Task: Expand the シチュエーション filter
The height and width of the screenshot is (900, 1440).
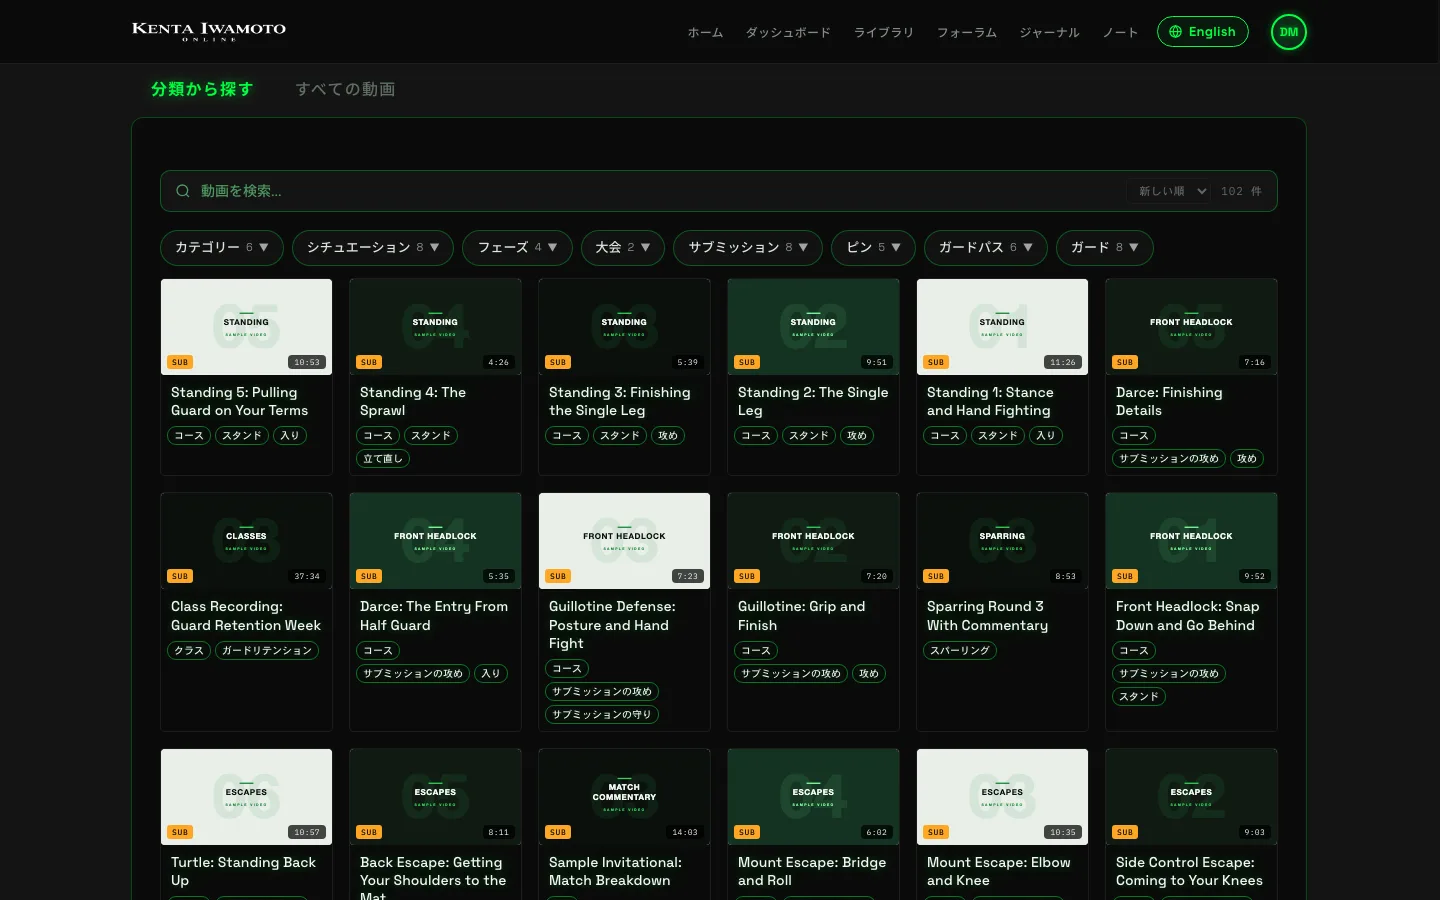Action: point(373,247)
